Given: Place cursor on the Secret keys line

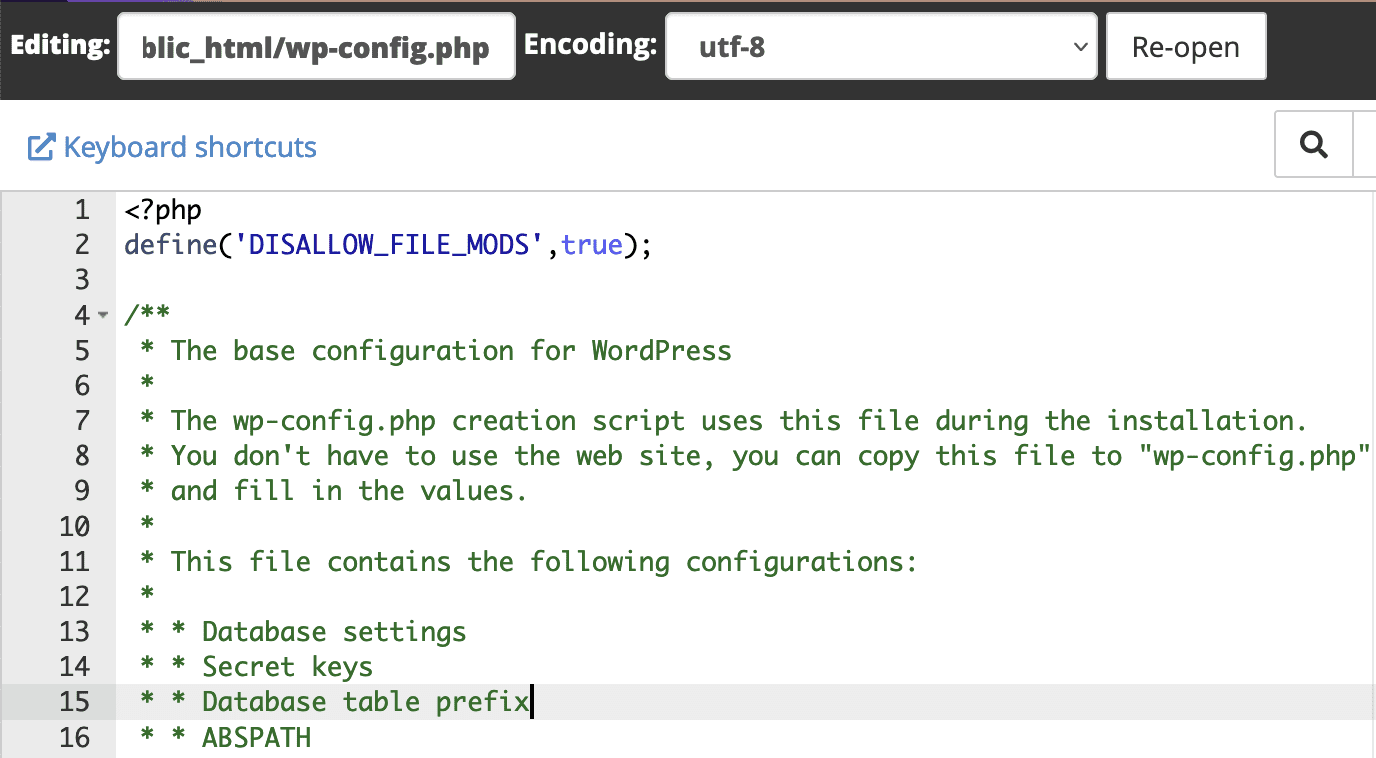Looking at the screenshot, I should (x=286, y=666).
